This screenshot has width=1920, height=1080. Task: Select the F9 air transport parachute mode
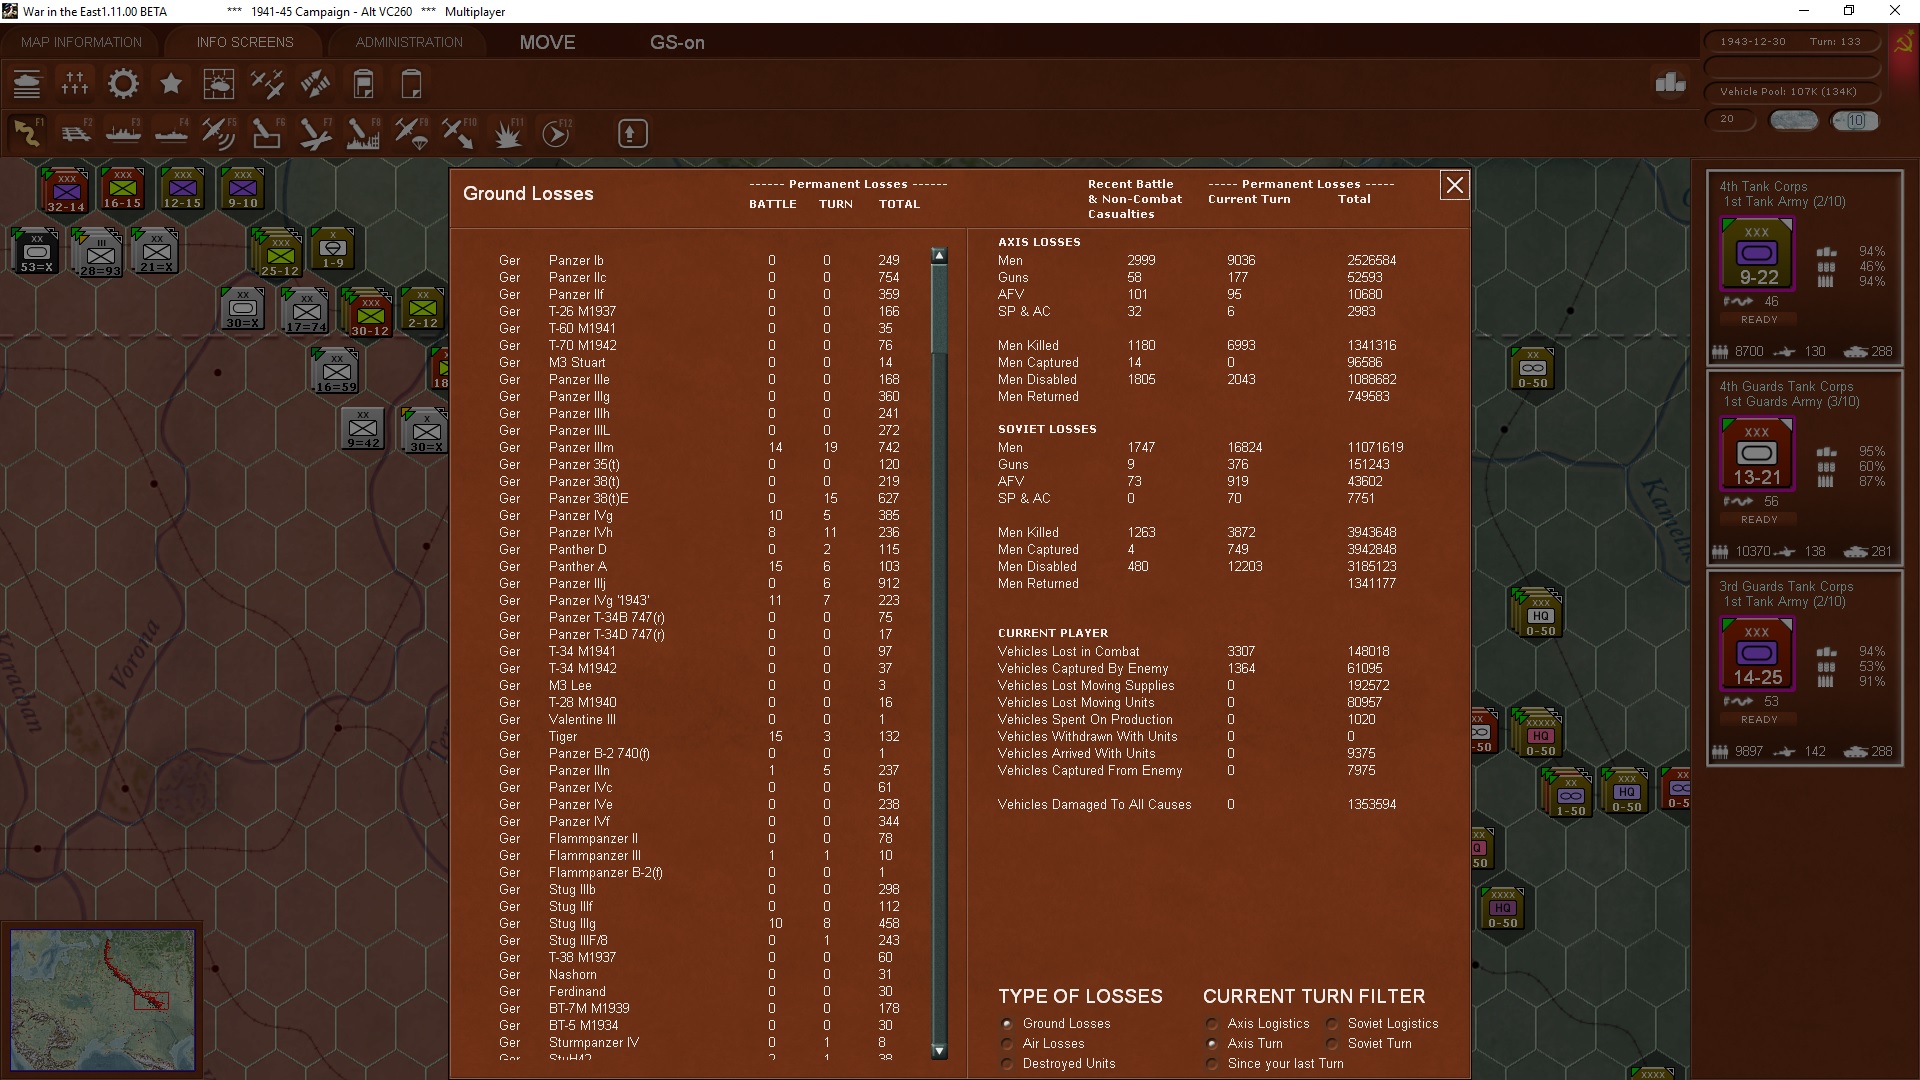coord(411,133)
